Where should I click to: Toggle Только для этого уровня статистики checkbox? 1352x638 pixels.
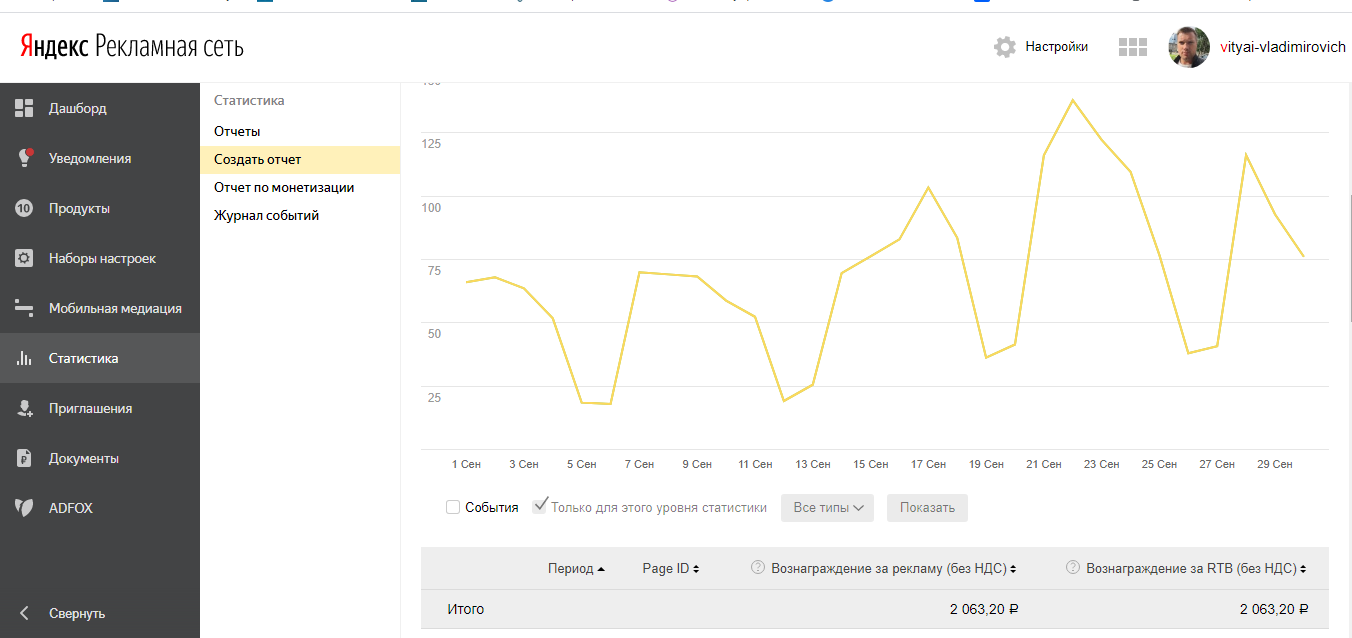click(x=540, y=506)
